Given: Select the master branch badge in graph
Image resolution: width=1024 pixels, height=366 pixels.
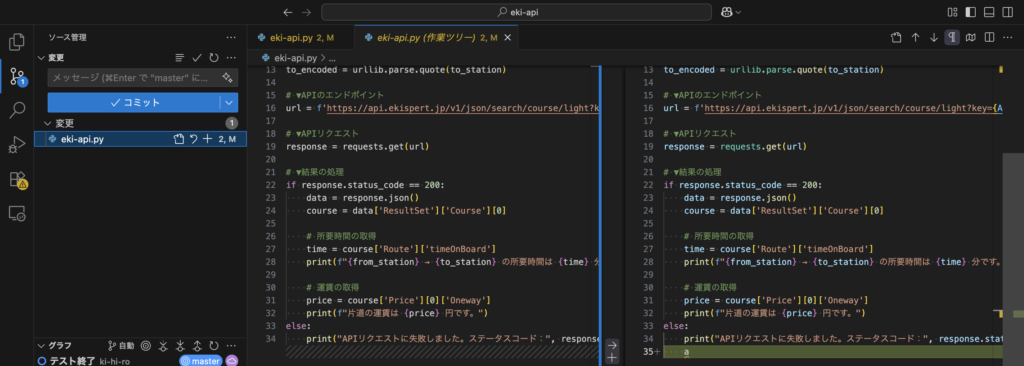Looking at the screenshot, I should coord(201,361).
